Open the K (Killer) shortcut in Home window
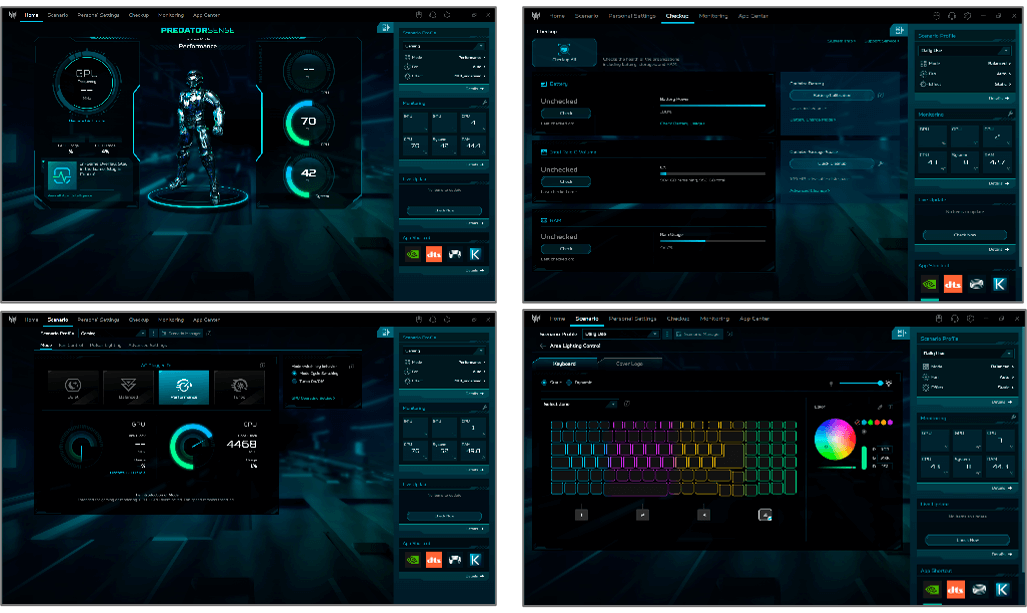 pos(476,254)
